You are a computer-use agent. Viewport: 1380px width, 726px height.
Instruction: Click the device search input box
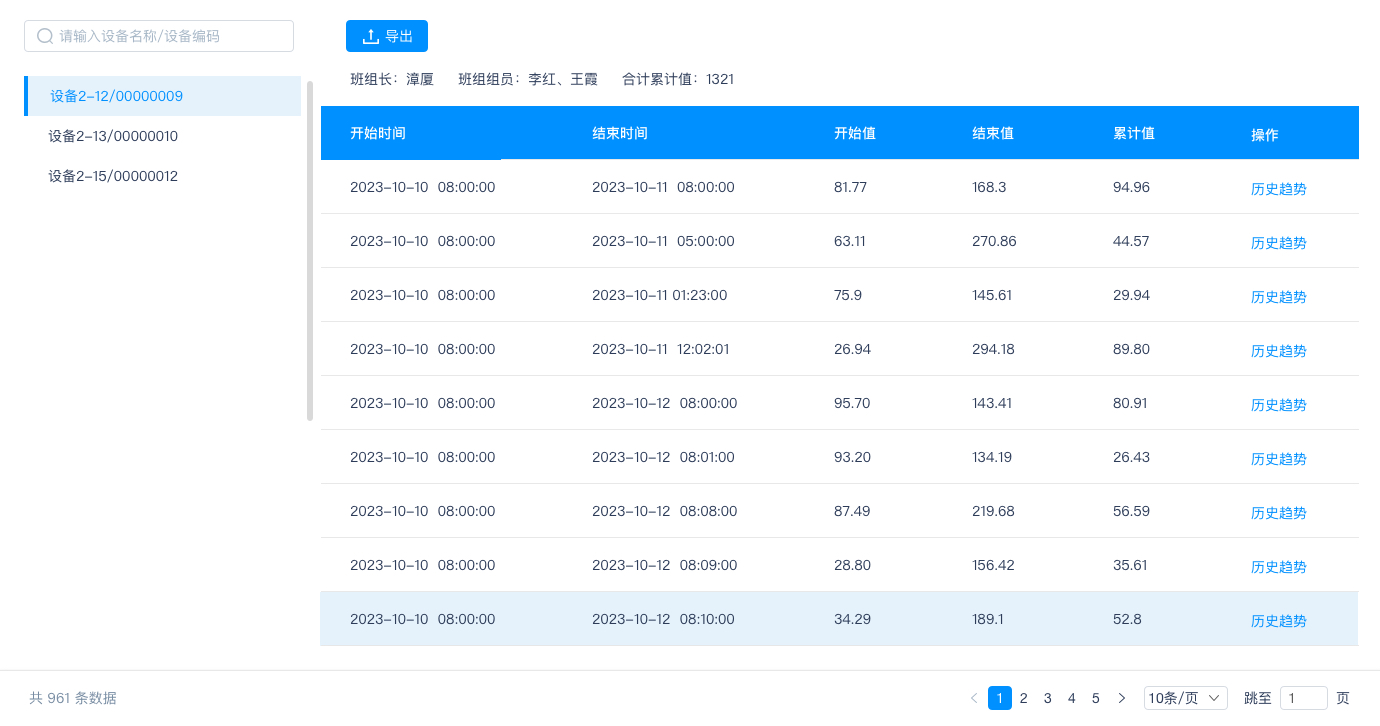159,35
